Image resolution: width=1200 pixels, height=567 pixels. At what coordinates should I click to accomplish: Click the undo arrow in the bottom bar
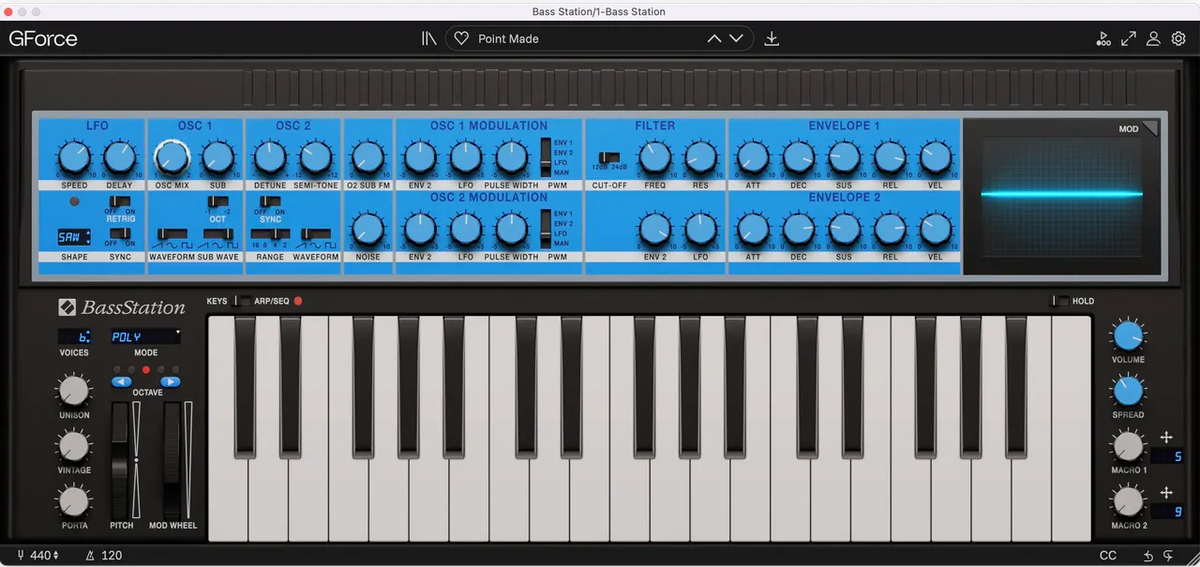pyautogui.click(x=1149, y=555)
